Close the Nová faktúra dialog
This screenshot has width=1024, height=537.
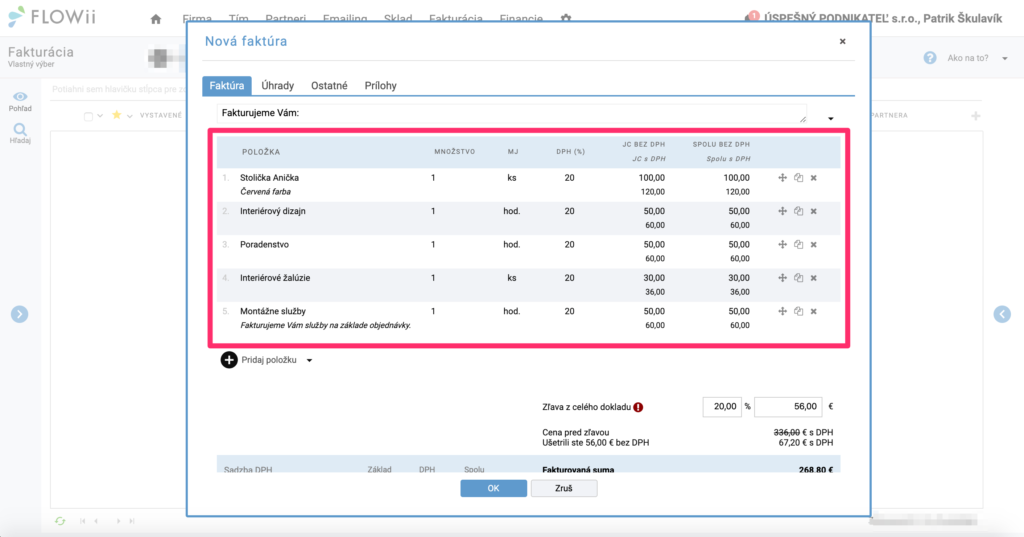click(x=842, y=41)
